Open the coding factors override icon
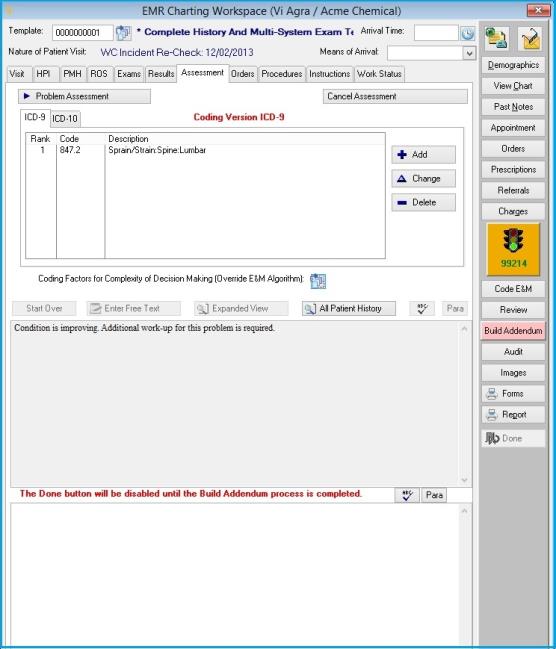Image resolution: width=556 pixels, height=649 pixels. point(318,281)
